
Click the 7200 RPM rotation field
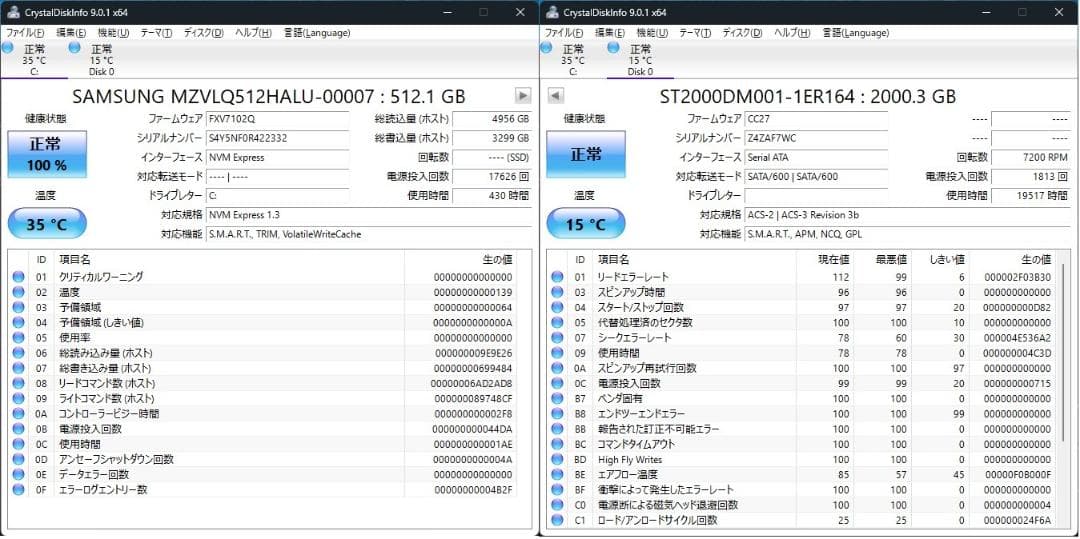tap(1031, 157)
